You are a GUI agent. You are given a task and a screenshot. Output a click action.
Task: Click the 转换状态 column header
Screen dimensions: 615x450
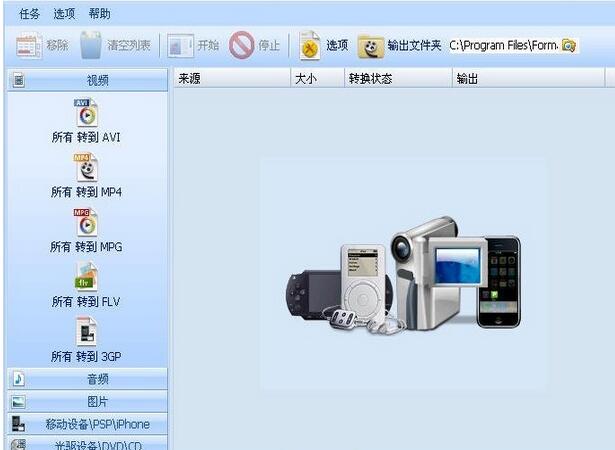click(x=398, y=78)
